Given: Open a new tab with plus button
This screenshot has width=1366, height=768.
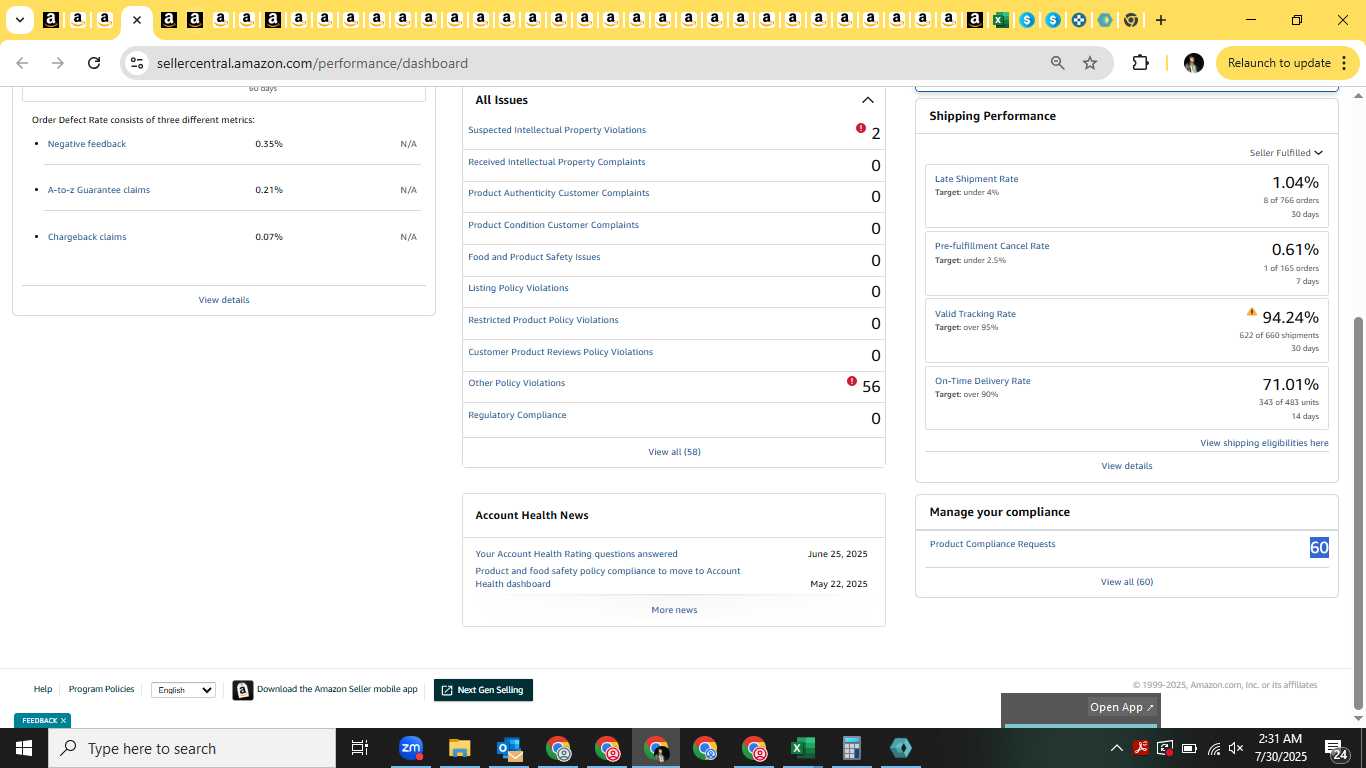Looking at the screenshot, I should (1160, 20).
